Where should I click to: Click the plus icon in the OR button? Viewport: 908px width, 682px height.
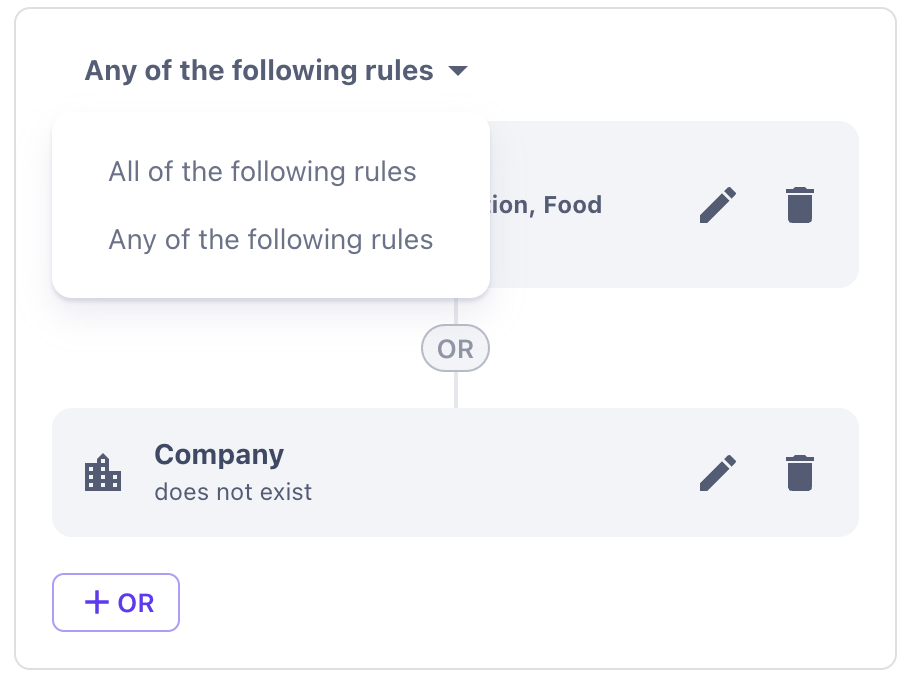click(96, 603)
